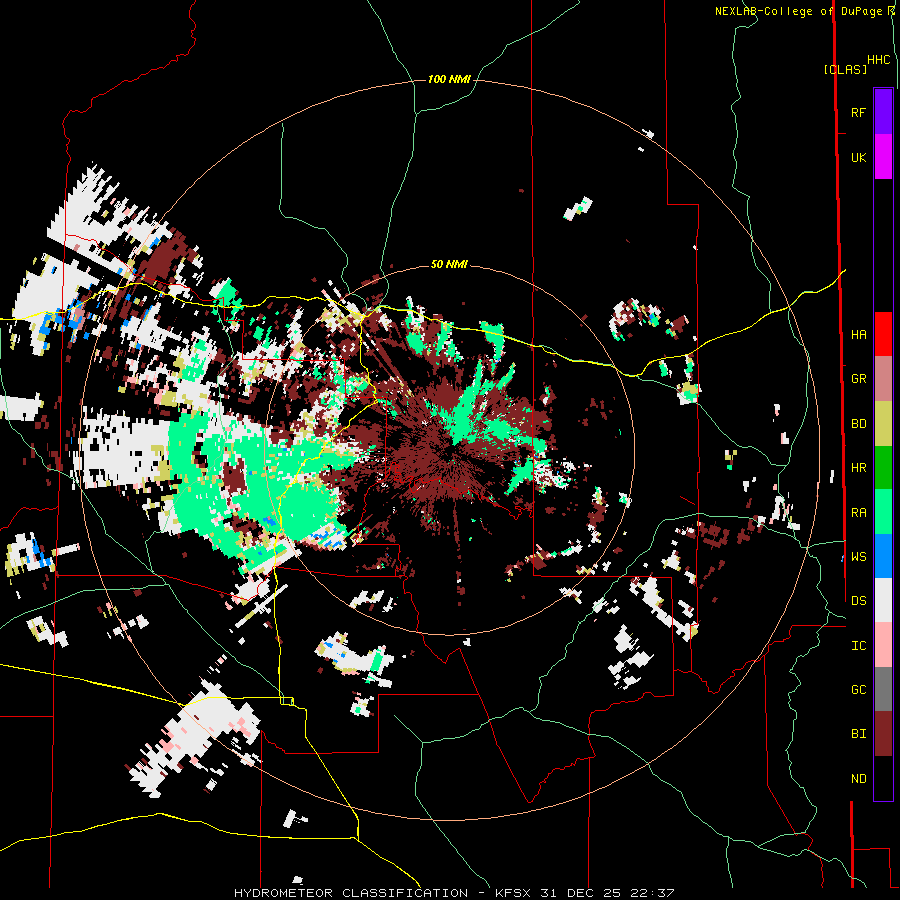The height and width of the screenshot is (900, 900).
Task: Select the BI brown legend swatch
Action: pos(883,734)
